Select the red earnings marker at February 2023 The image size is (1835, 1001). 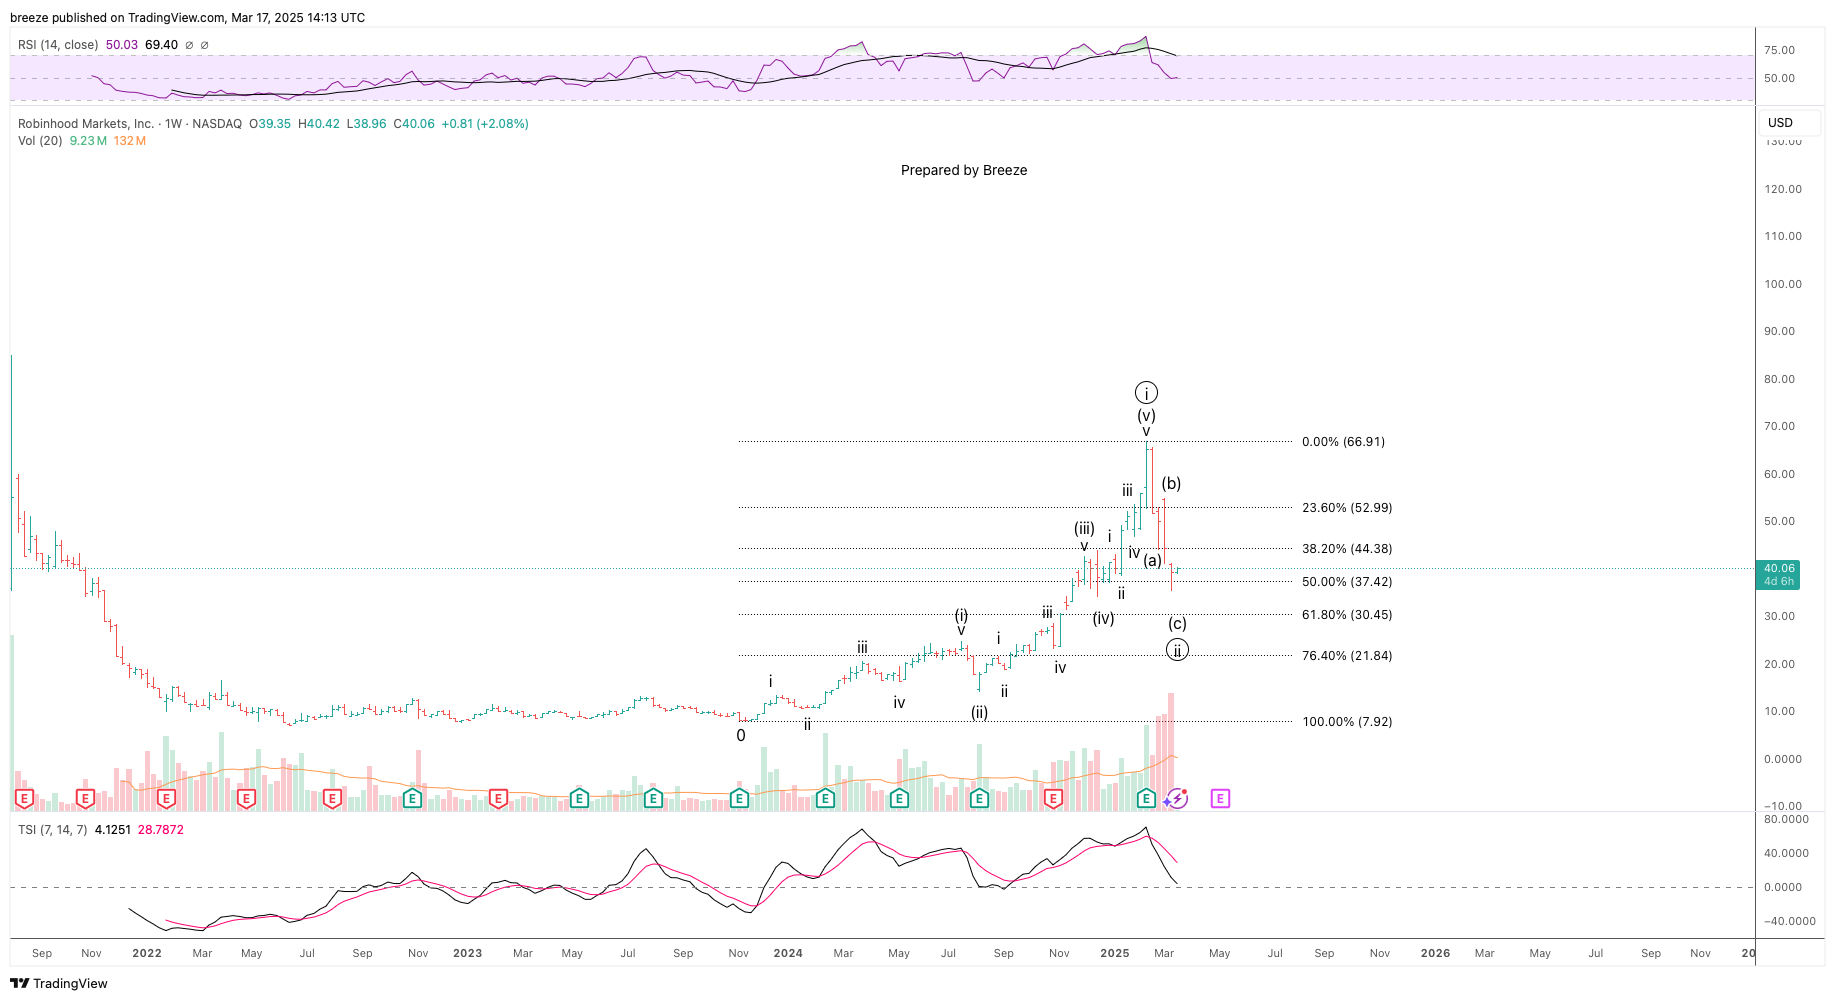pyautogui.click(x=498, y=798)
